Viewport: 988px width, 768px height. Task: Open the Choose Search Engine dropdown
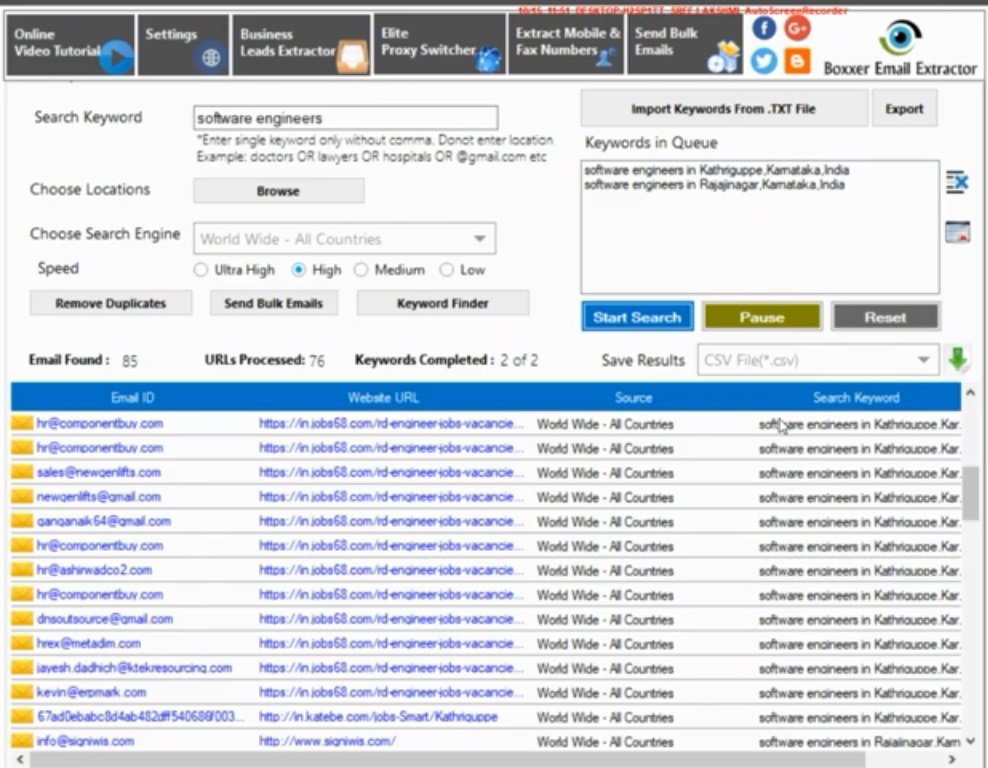[x=345, y=239]
